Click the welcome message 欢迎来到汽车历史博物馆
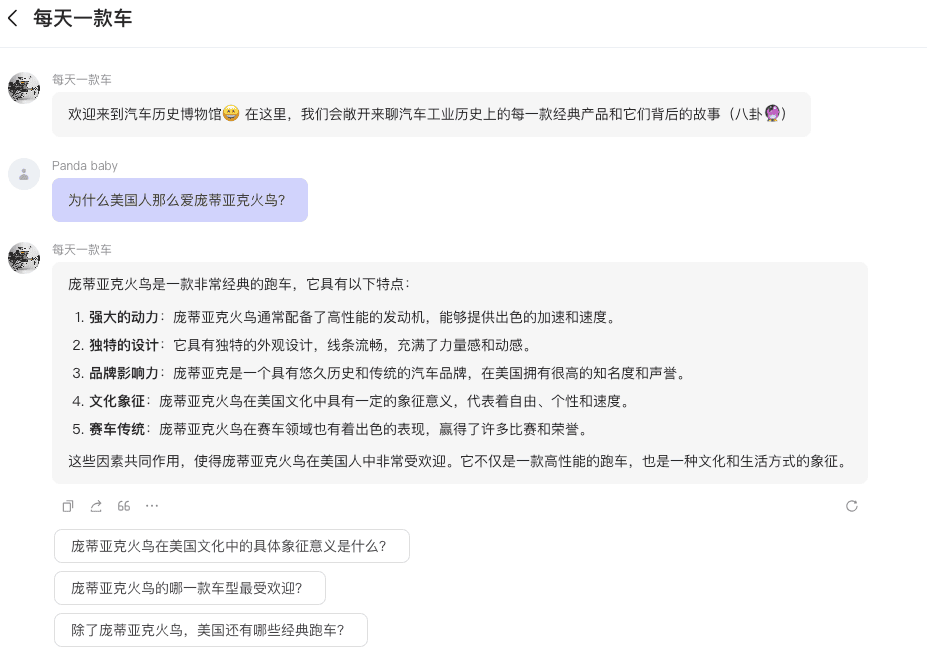 430,115
